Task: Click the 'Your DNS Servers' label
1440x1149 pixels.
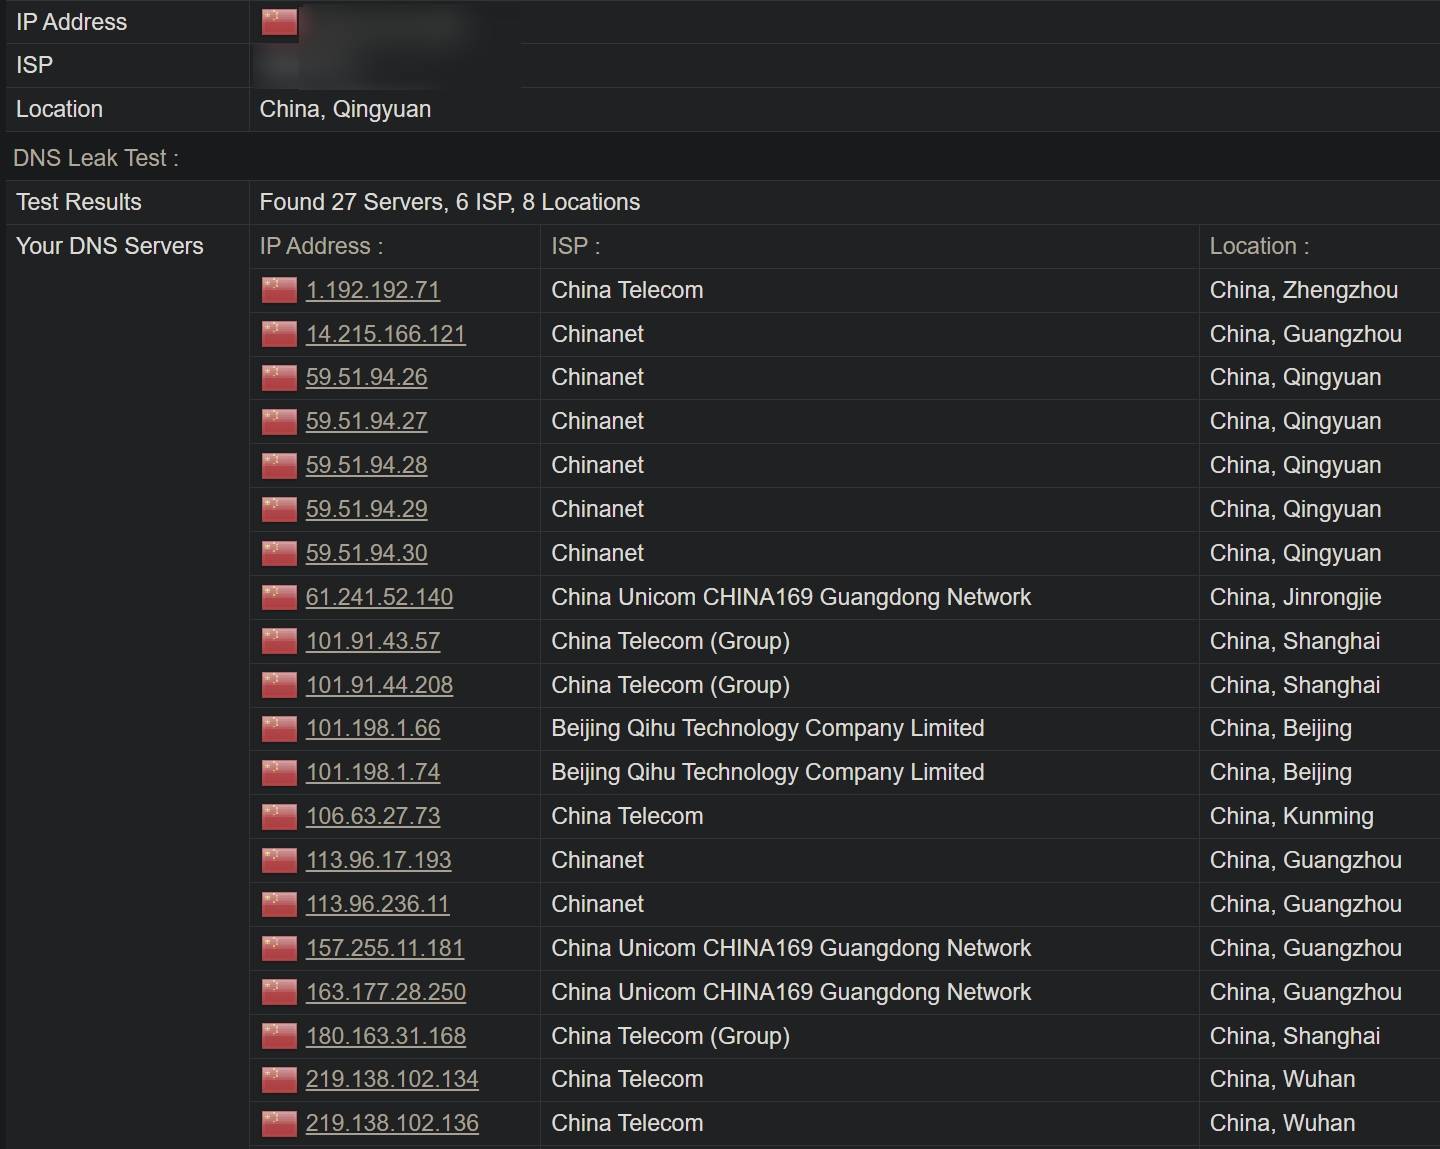Action: click(110, 246)
